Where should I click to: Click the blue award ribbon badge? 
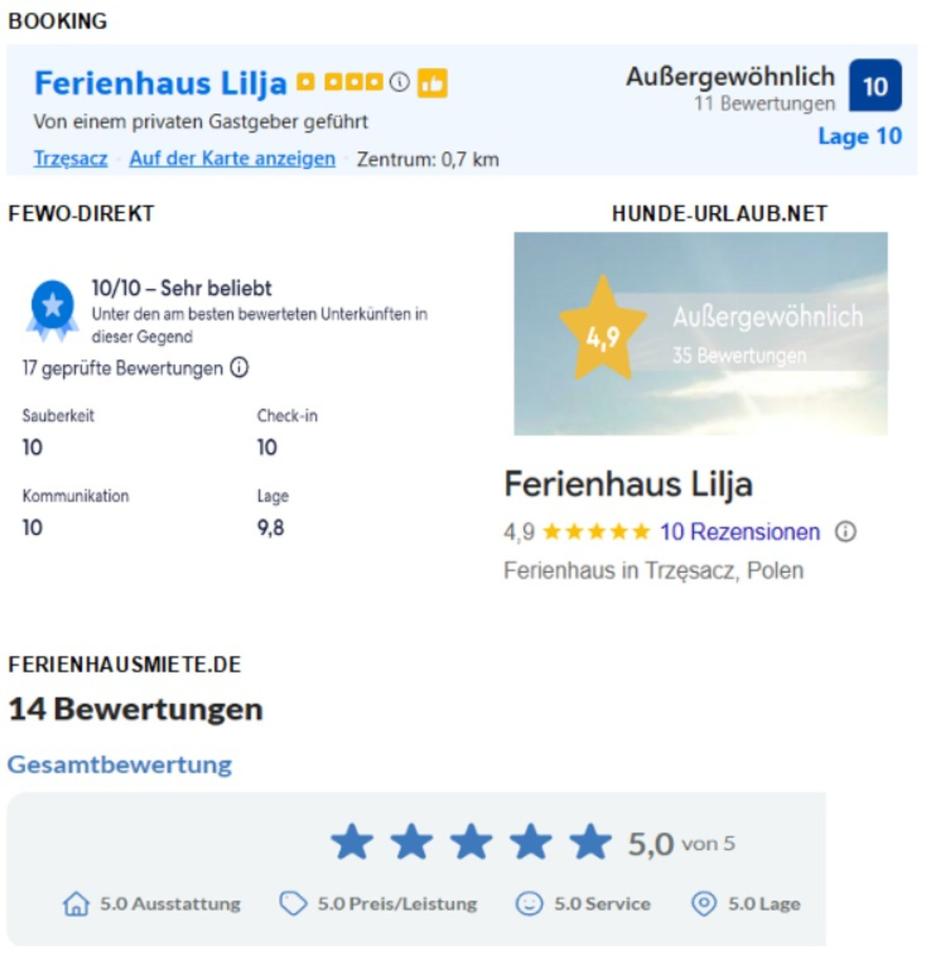point(53,307)
